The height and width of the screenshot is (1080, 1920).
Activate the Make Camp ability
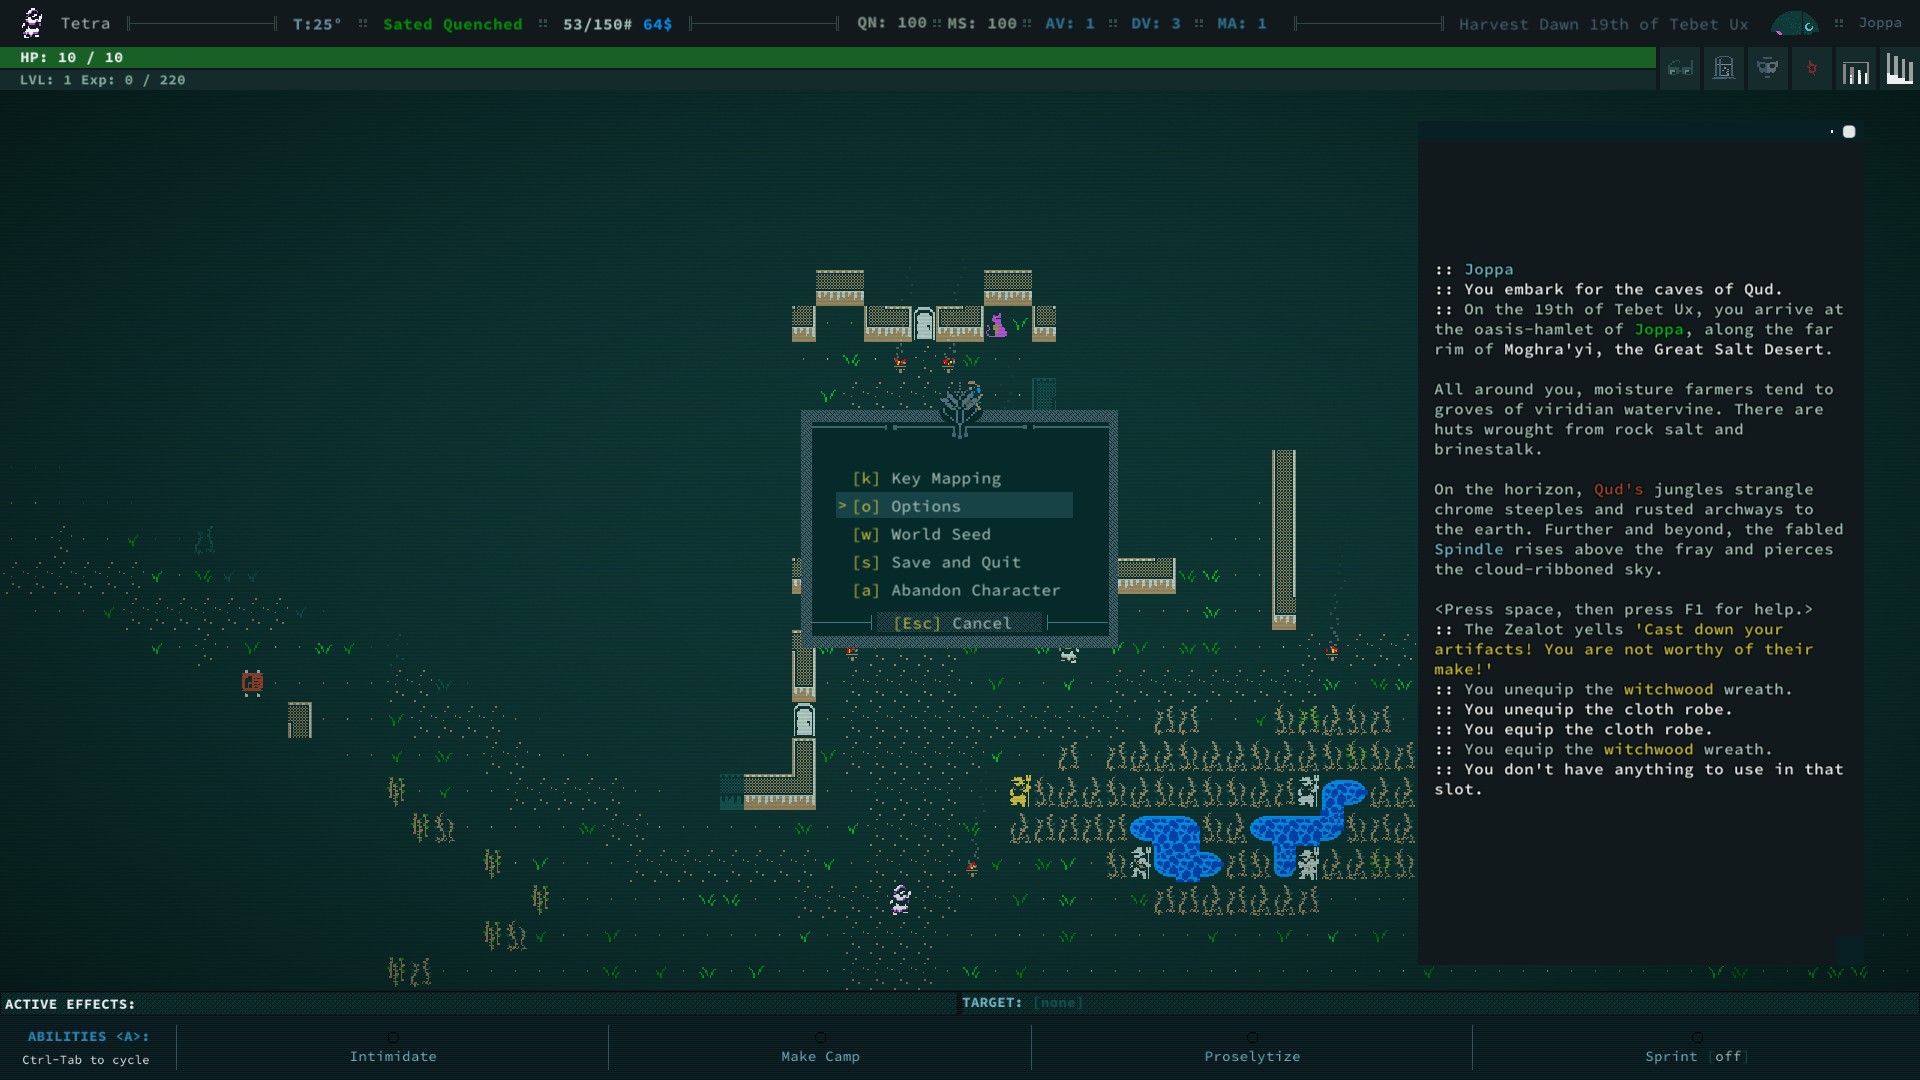pos(820,1056)
